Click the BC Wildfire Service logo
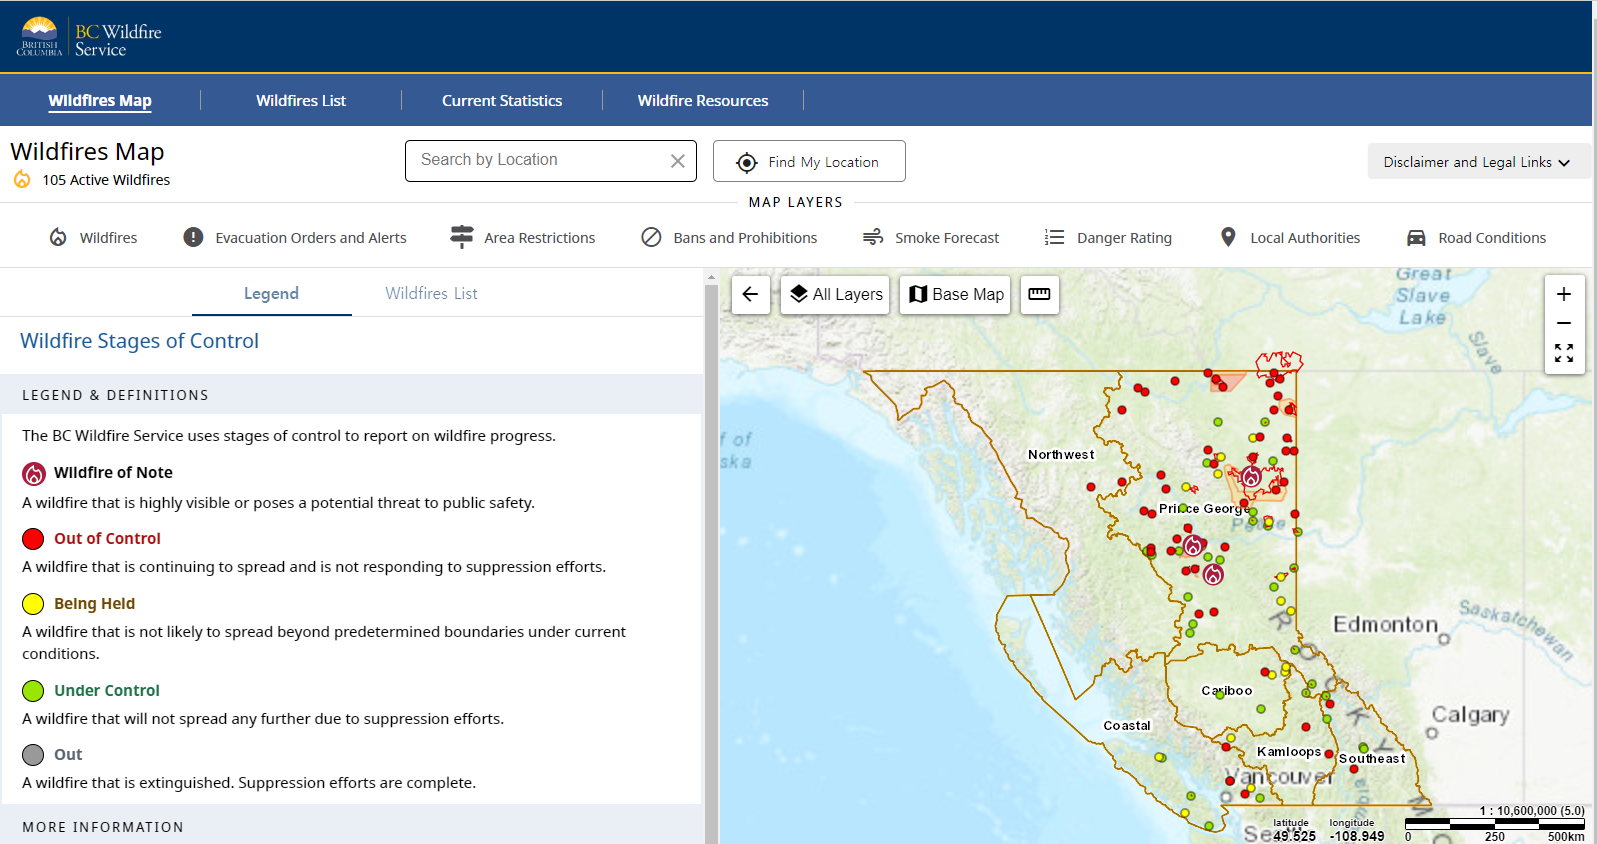Image resolution: width=1597 pixels, height=844 pixels. point(90,37)
